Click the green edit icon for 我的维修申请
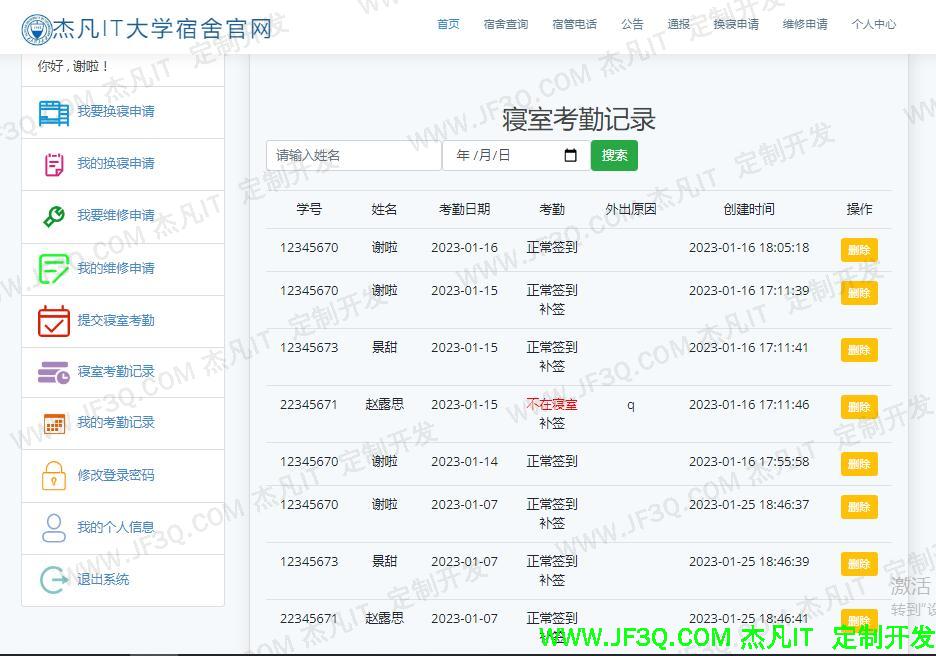The image size is (936, 656). pyautogui.click(x=54, y=268)
